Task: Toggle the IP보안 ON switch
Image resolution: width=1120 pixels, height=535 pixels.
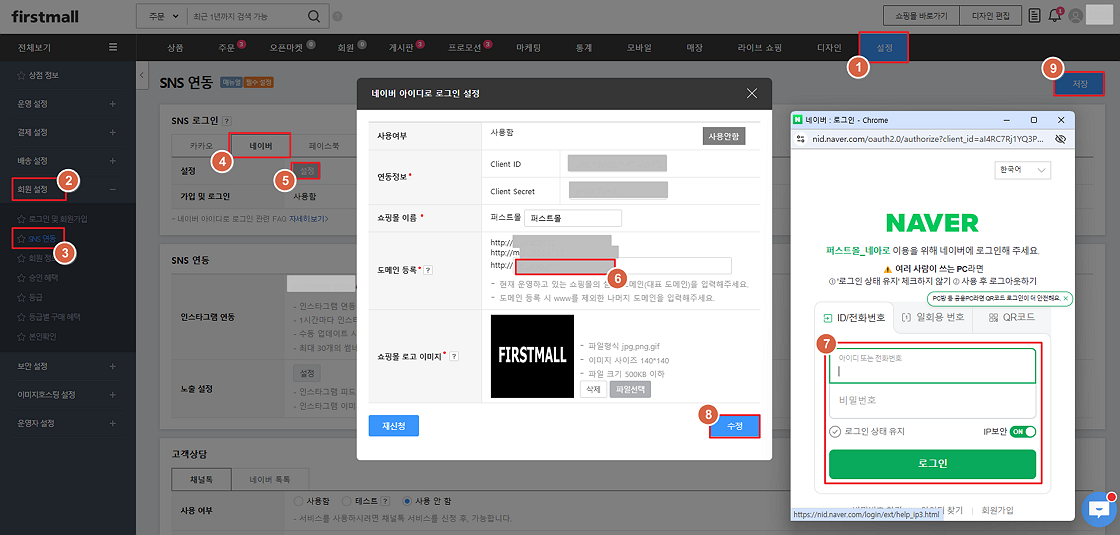Action: 1022,431
